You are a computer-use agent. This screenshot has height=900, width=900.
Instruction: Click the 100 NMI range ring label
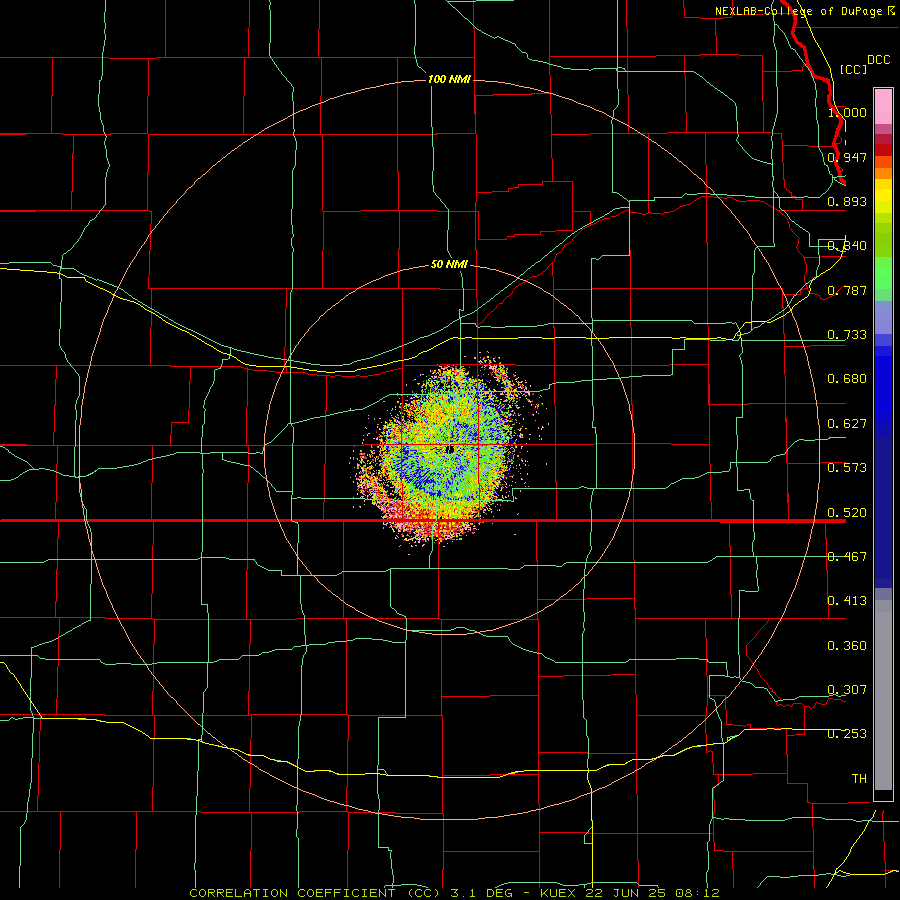pos(449,79)
